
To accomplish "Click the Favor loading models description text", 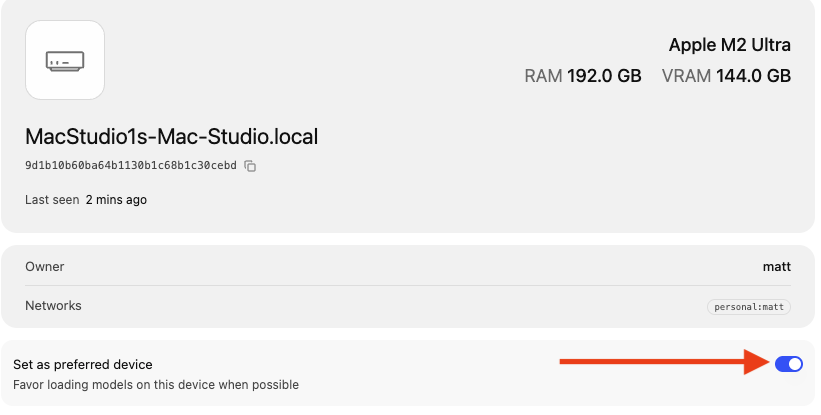I will (156, 384).
